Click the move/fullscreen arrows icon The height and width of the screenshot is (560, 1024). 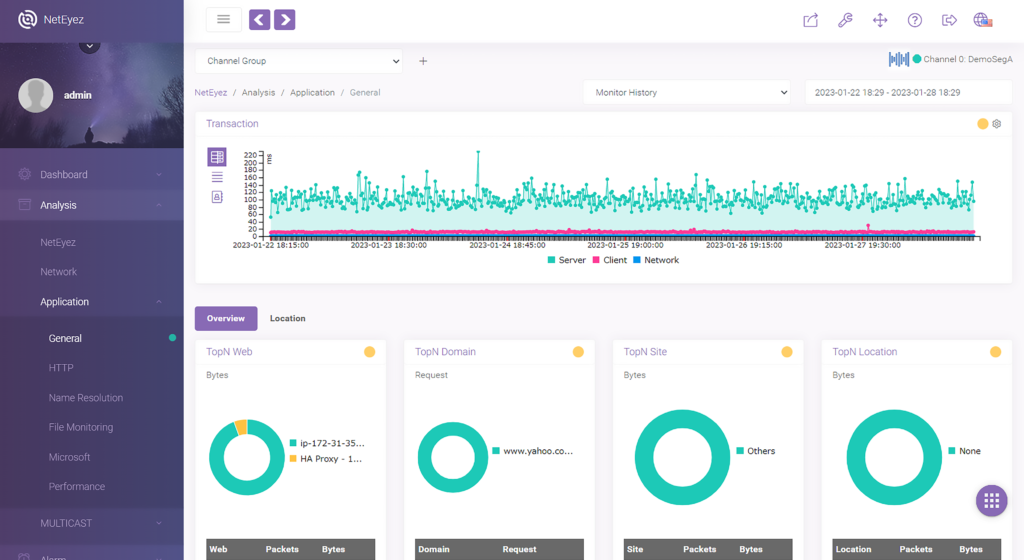pyautogui.click(x=880, y=20)
